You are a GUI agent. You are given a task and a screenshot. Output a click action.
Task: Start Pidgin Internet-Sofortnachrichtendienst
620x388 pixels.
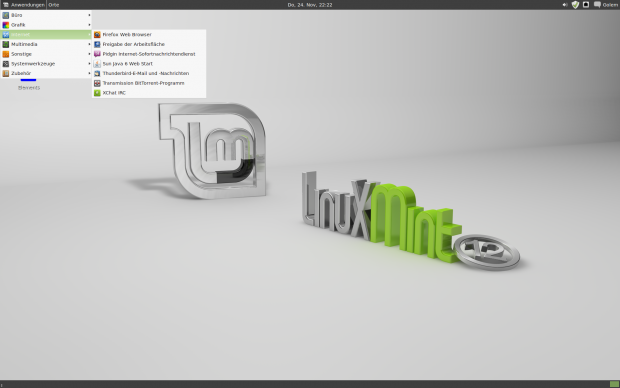[x=149, y=54]
